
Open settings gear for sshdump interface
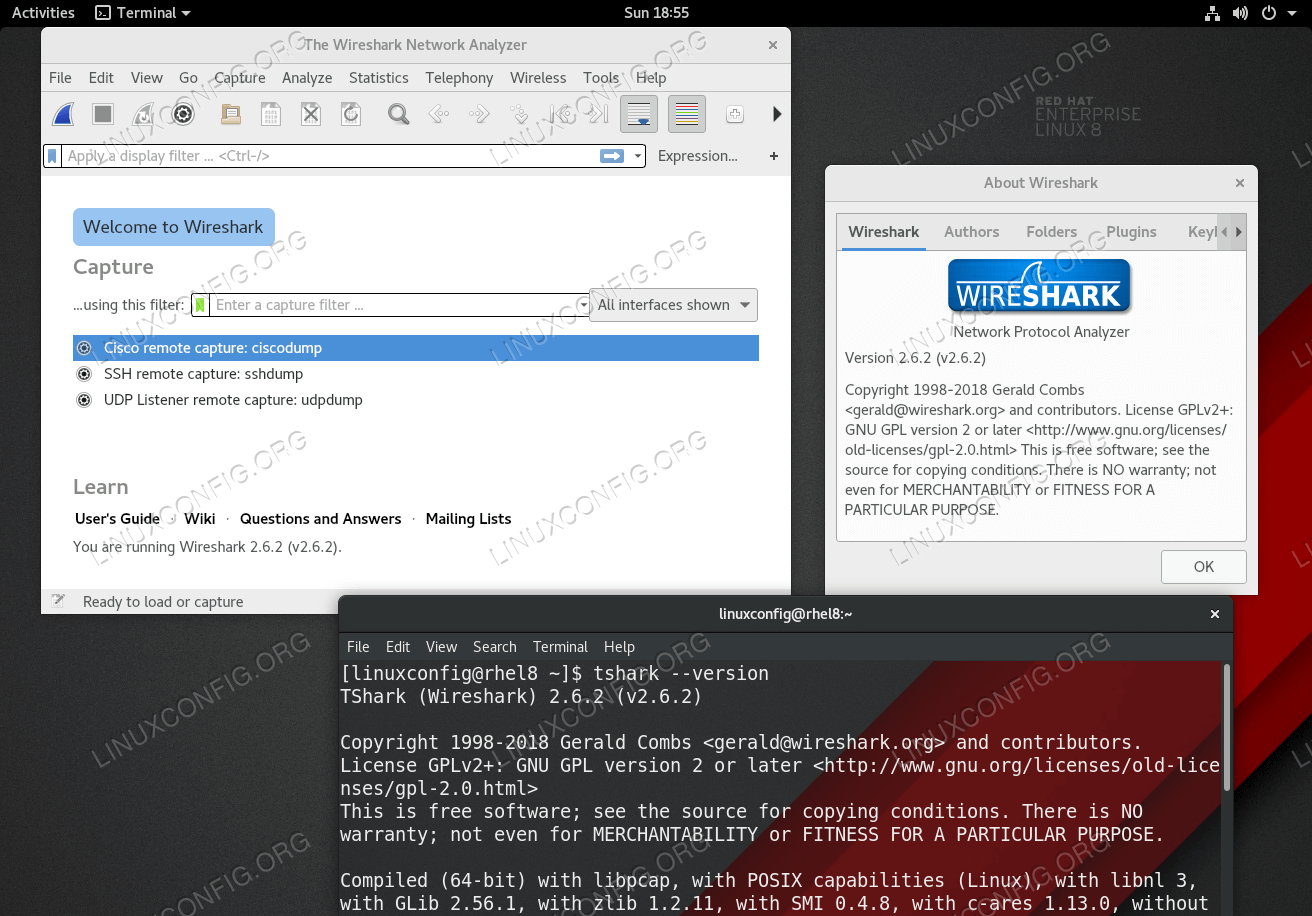(x=85, y=374)
